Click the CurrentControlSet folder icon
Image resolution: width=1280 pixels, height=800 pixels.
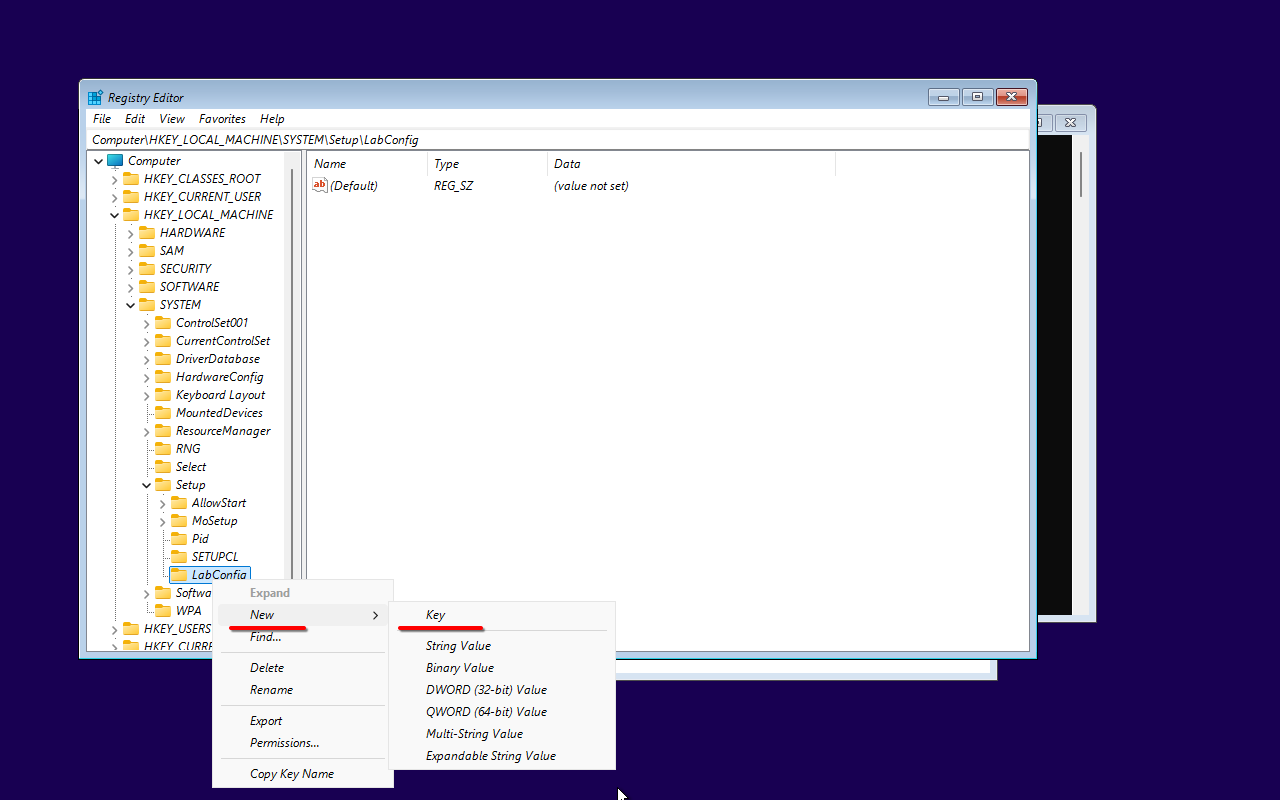coord(163,341)
